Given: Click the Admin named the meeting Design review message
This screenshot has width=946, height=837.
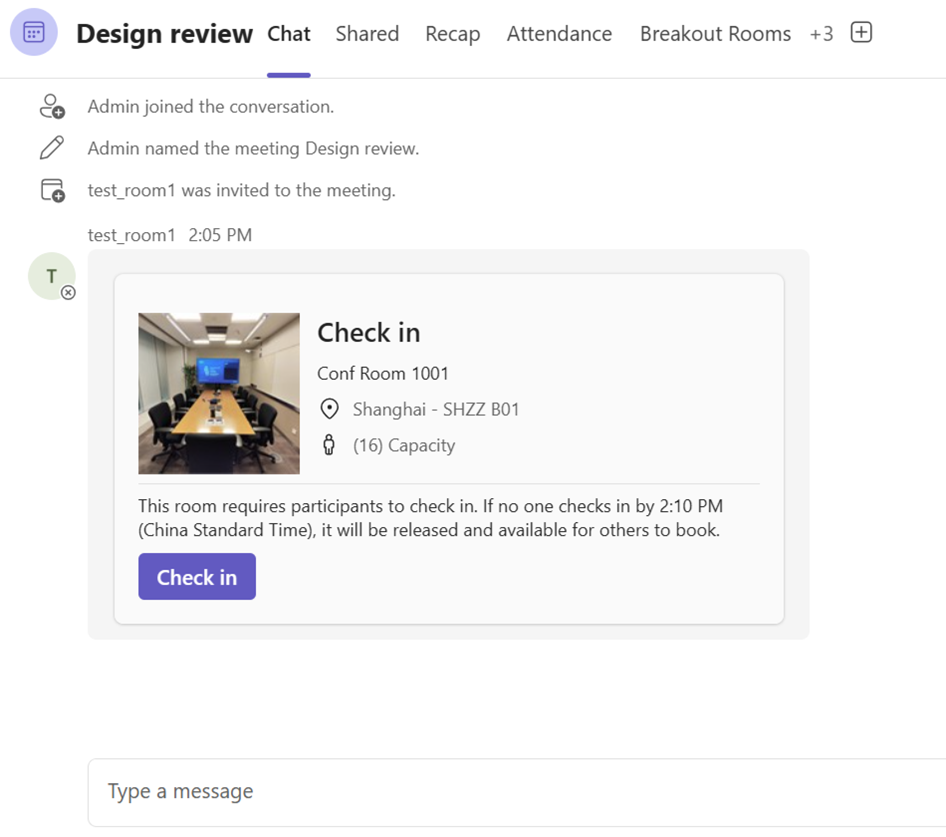Looking at the screenshot, I should 253,148.
